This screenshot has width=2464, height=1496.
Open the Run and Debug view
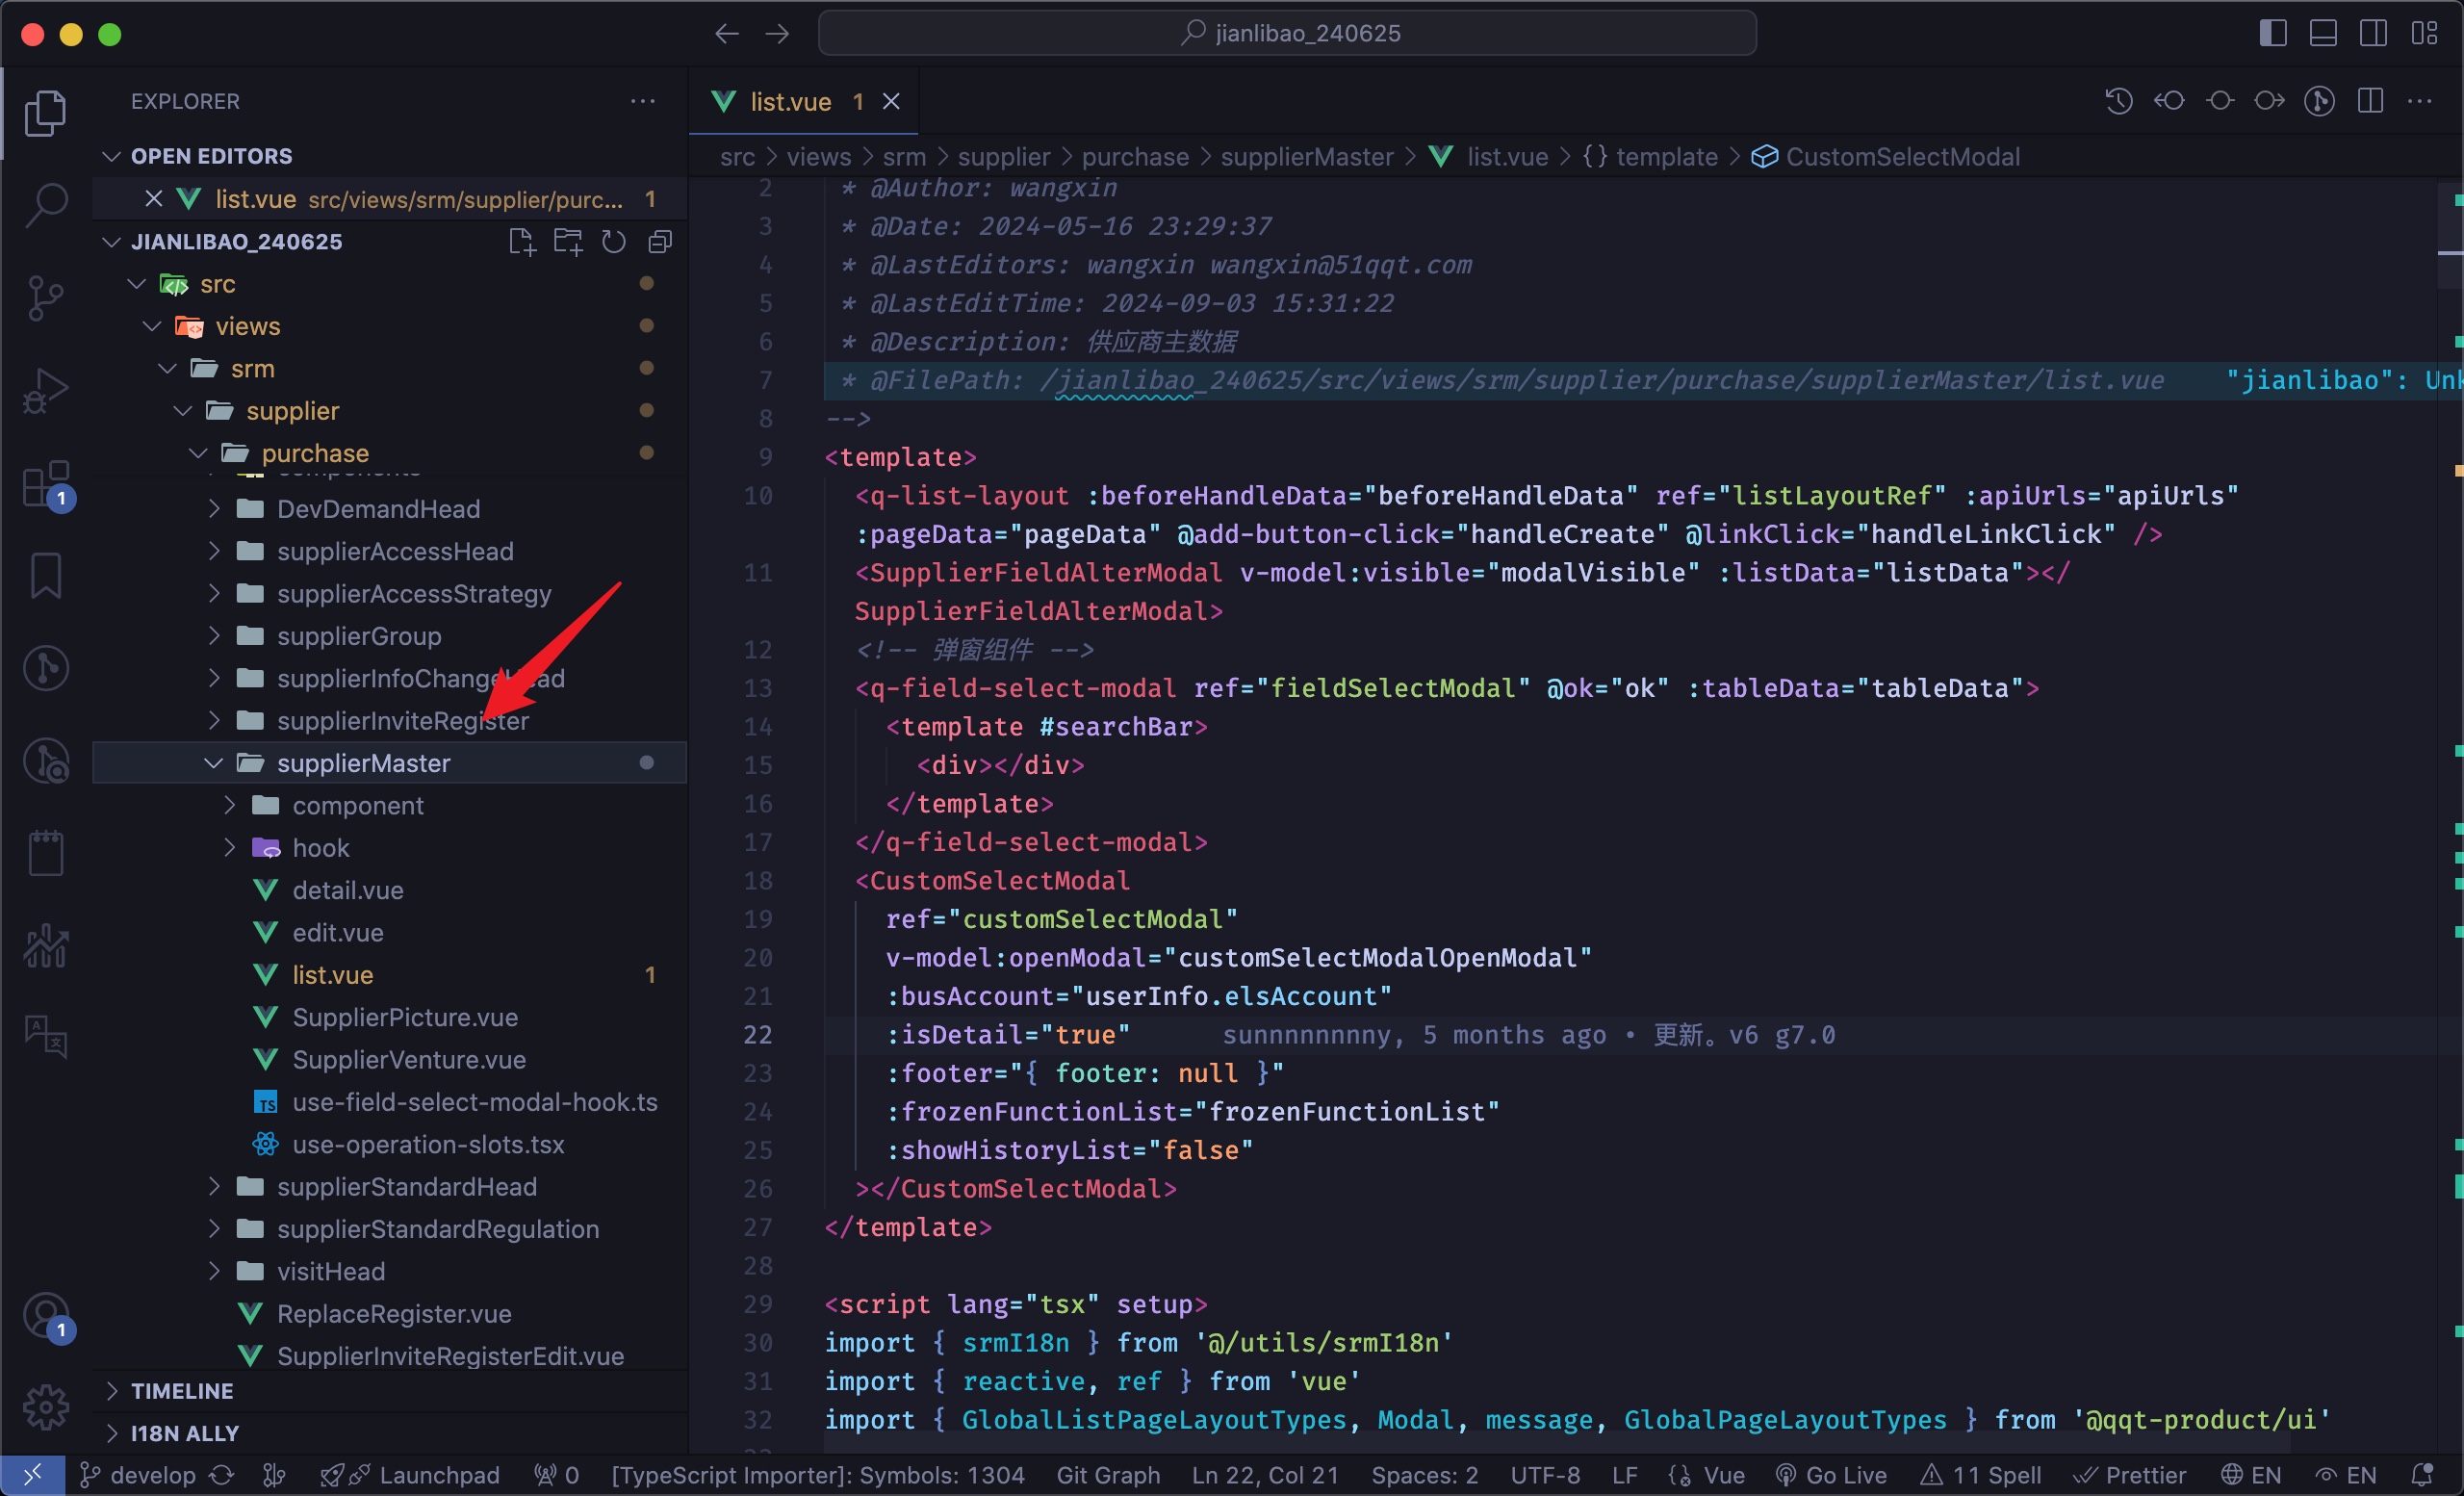pyautogui.click(x=45, y=391)
